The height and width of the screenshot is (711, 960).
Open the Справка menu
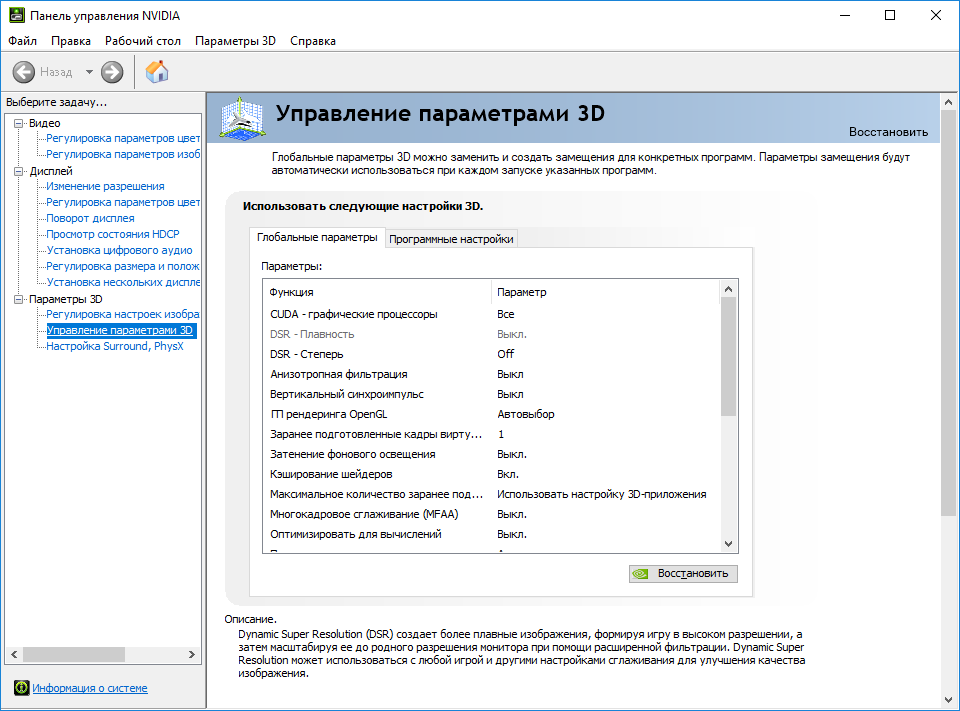pyautogui.click(x=313, y=41)
